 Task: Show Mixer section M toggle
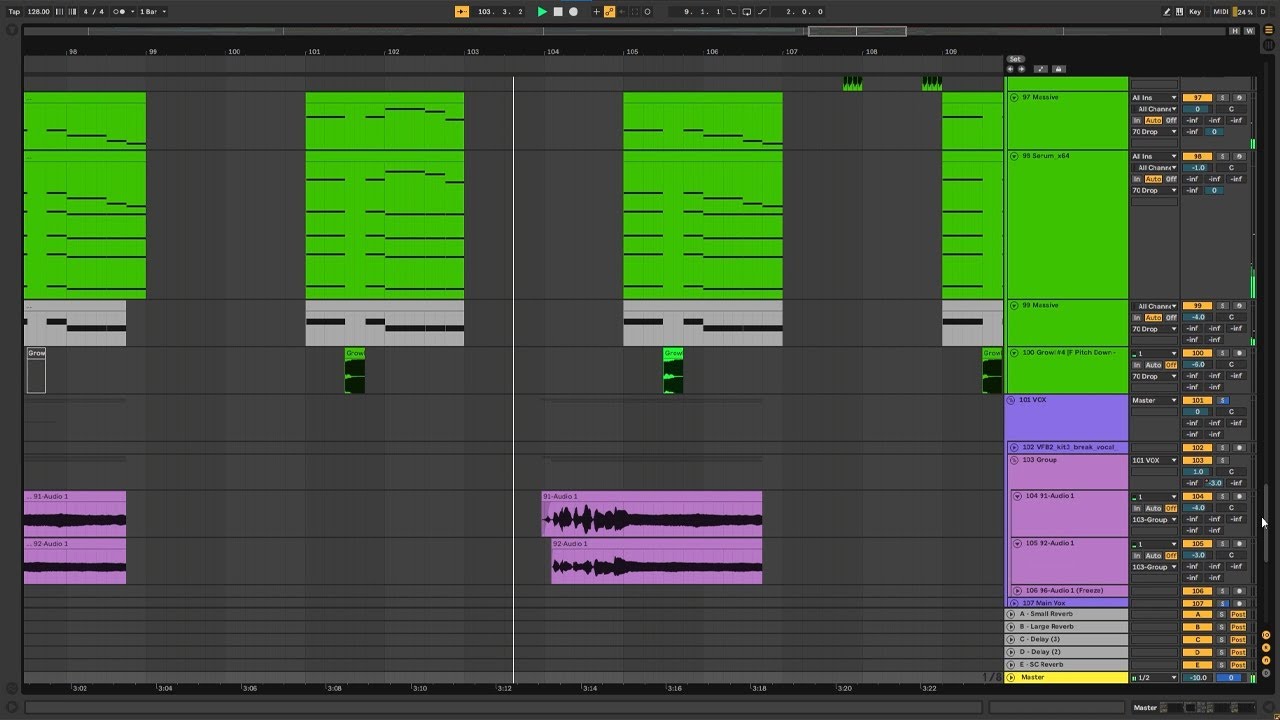pyautogui.click(x=1265, y=659)
